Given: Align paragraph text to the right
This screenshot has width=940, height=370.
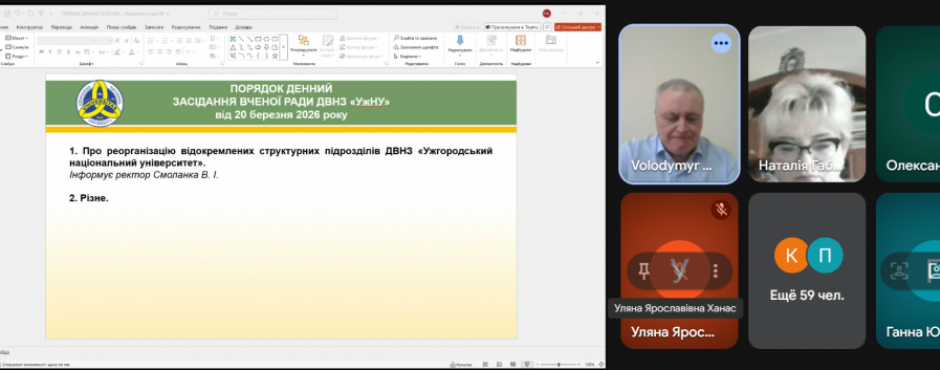Looking at the screenshot, I should [x=168, y=52].
